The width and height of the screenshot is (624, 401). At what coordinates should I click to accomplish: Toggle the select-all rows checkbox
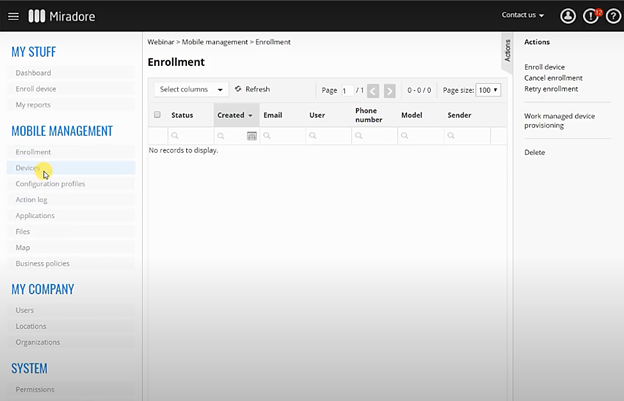157,115
